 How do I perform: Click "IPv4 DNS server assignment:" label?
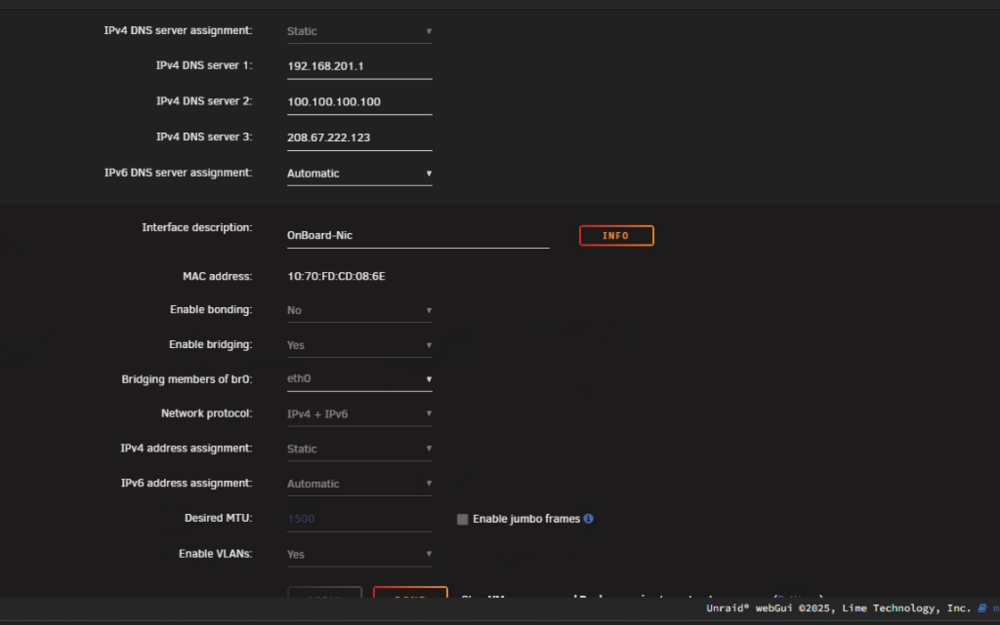click(178, 30)
